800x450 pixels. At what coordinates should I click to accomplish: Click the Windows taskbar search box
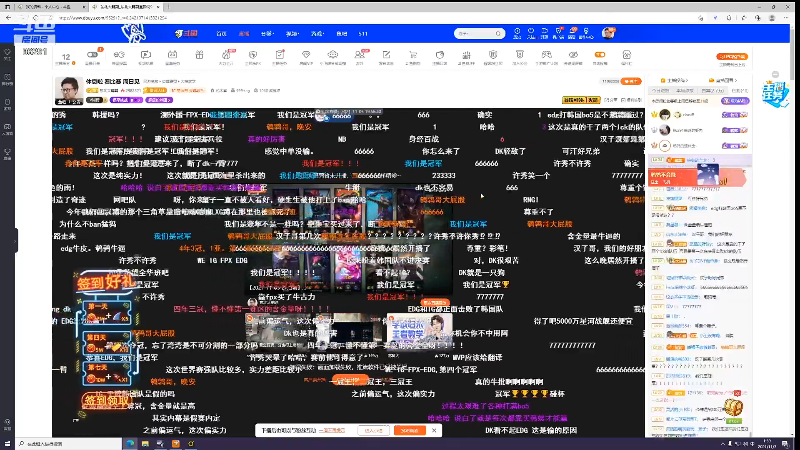(69, 444)
